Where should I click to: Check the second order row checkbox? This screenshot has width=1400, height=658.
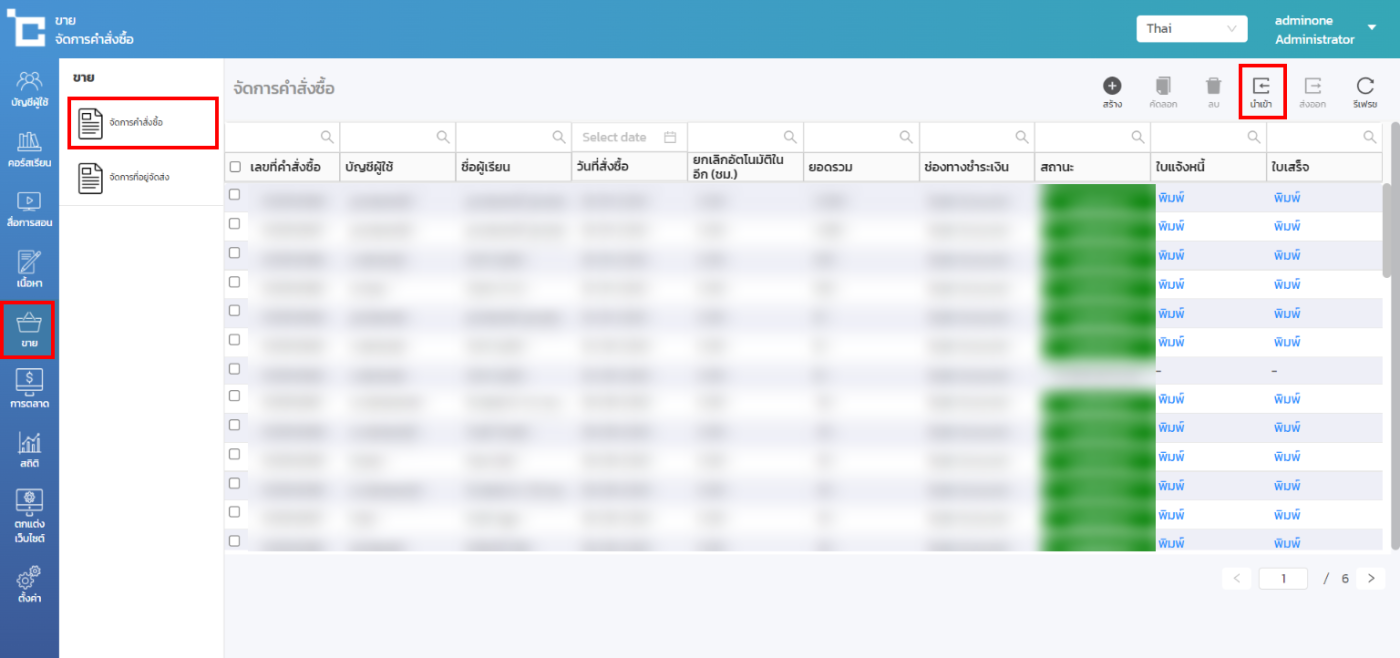235,224
